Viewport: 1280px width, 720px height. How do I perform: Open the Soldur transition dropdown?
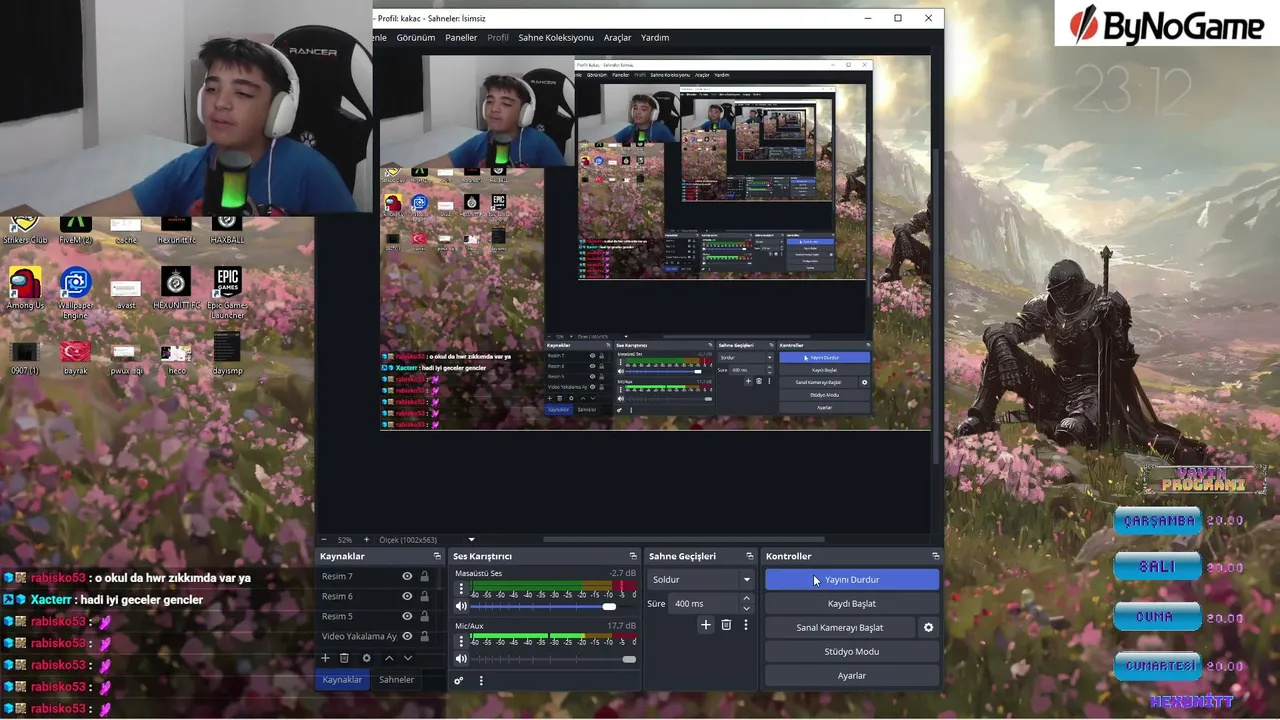[x=701, y=580]
